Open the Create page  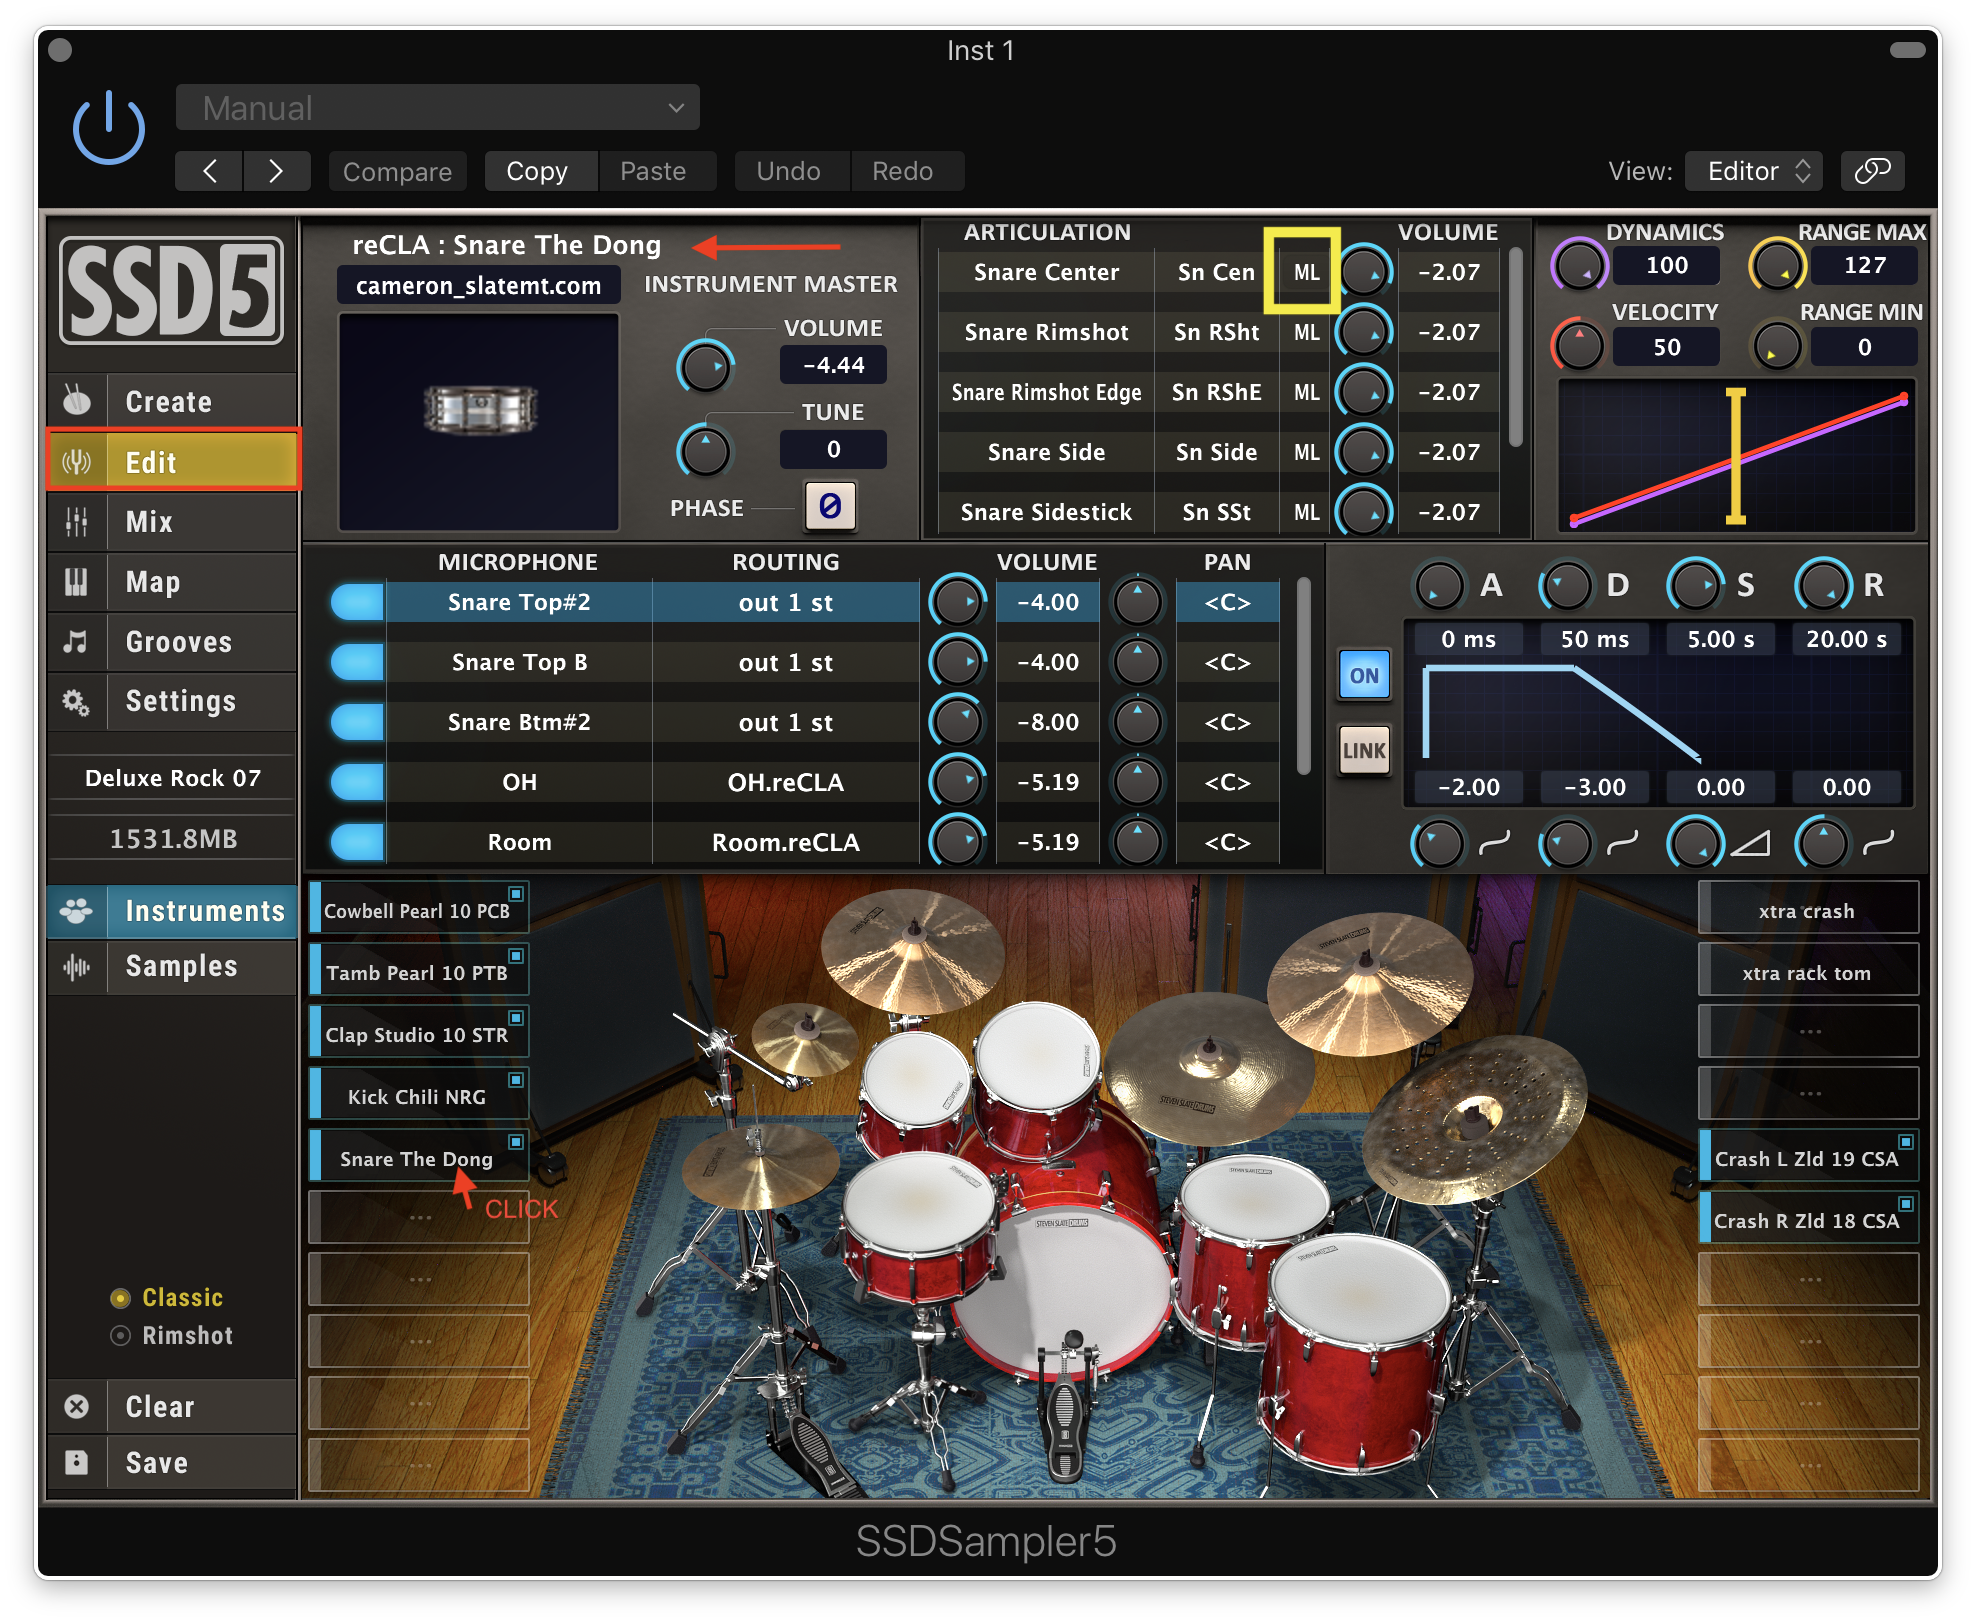pyautogui.click(x=172, y=401)
